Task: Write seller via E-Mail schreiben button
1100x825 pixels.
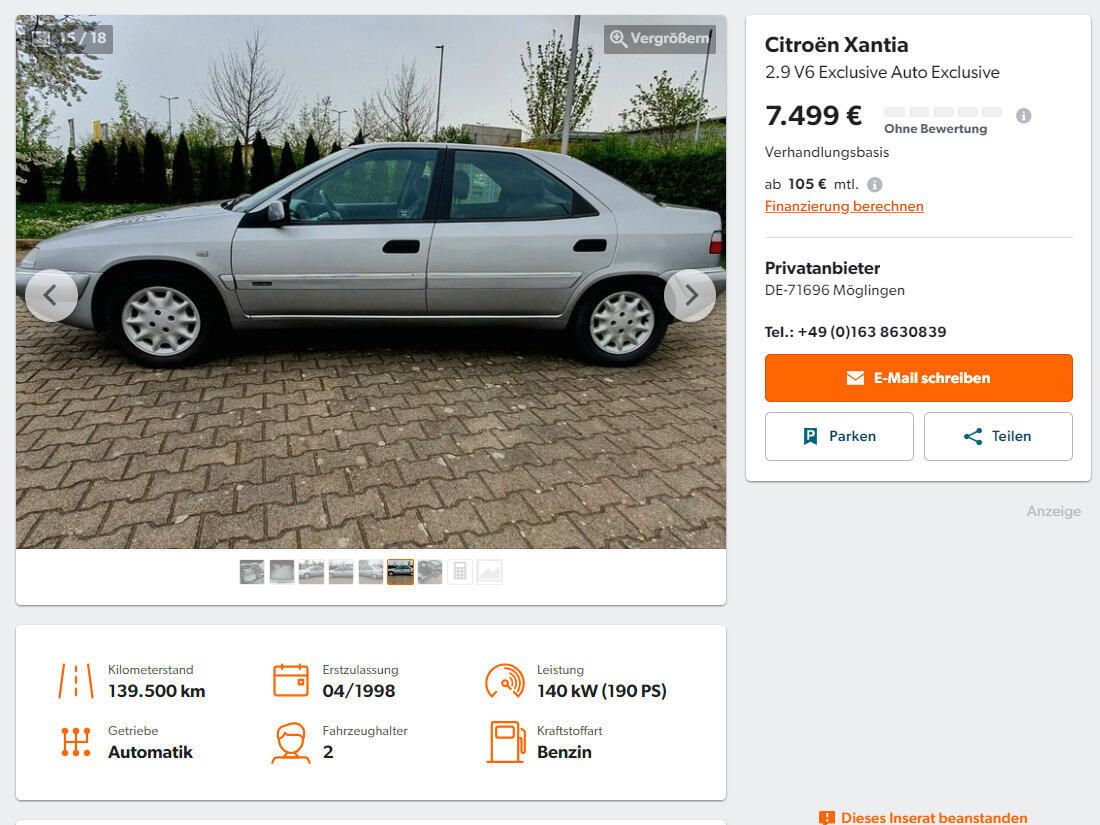Action: (918, 378)
